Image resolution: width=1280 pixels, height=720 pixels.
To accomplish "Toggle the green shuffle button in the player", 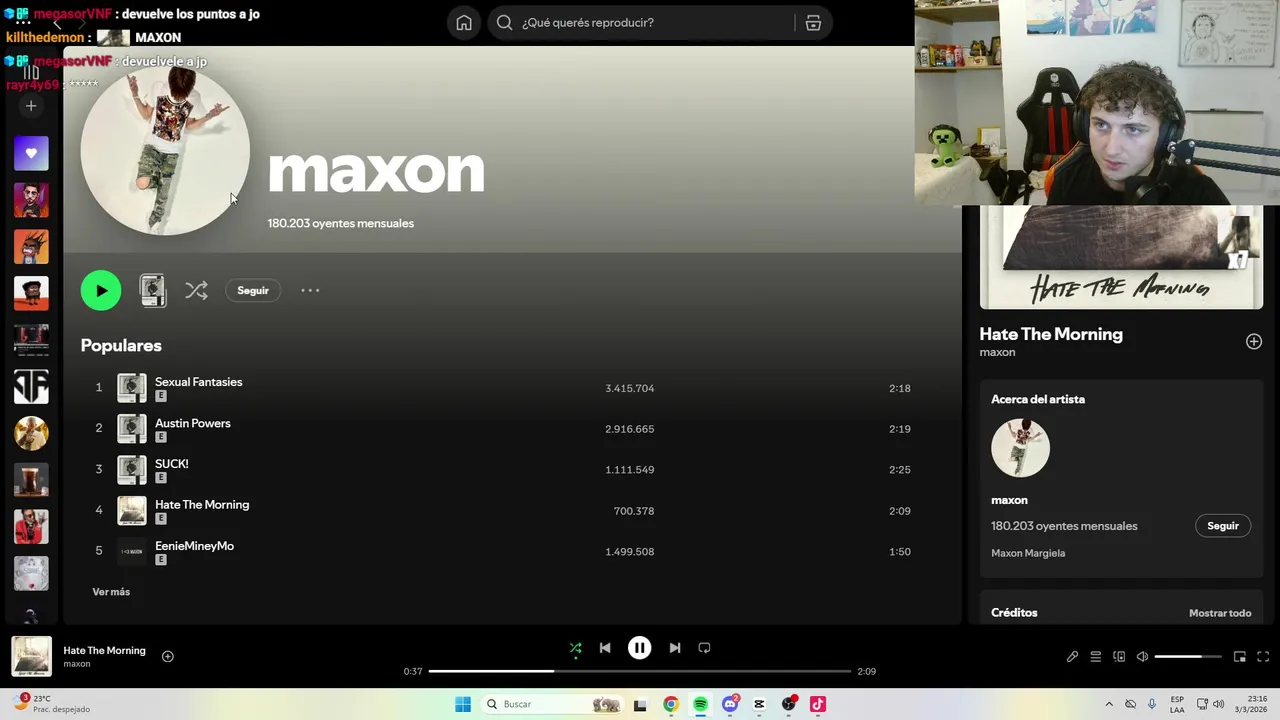I will point(575,648).
